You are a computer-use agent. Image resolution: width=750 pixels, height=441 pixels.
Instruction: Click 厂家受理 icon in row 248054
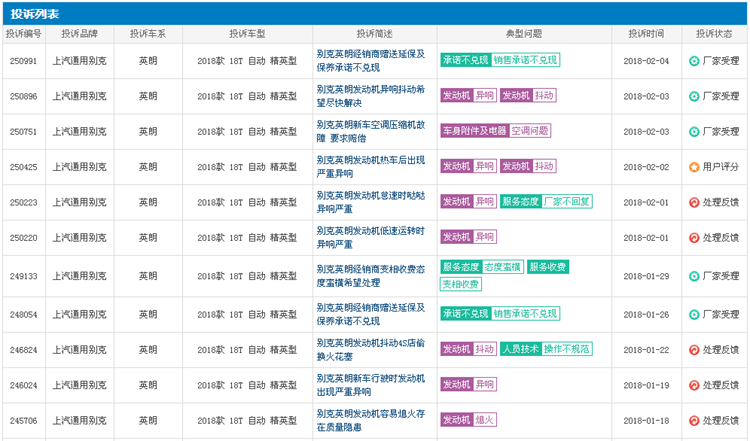694,314
